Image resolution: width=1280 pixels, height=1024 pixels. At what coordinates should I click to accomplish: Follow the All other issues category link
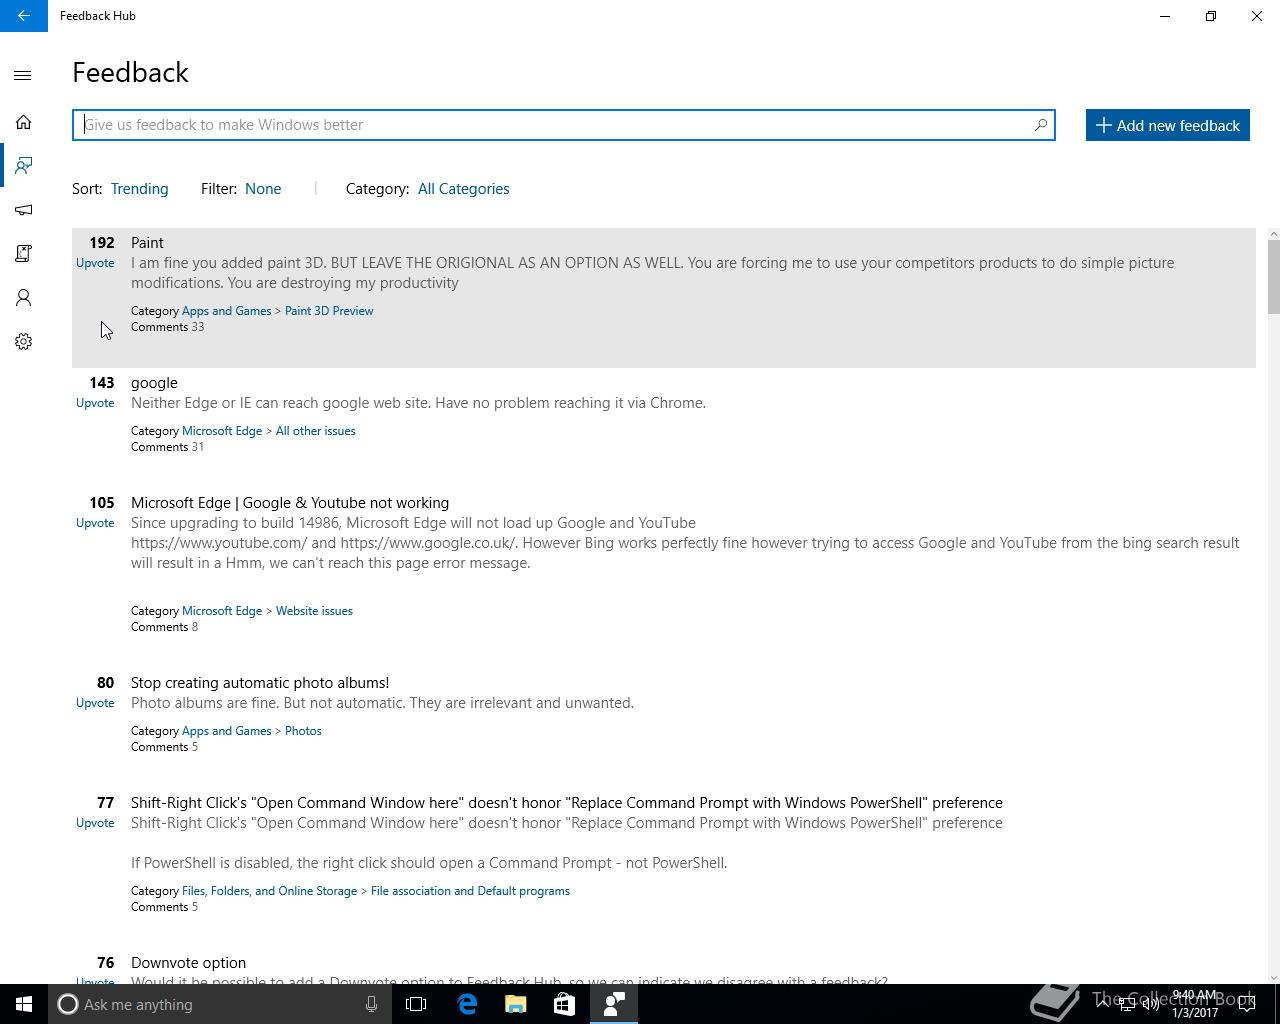pyautogui.click(x=315, y=431)
